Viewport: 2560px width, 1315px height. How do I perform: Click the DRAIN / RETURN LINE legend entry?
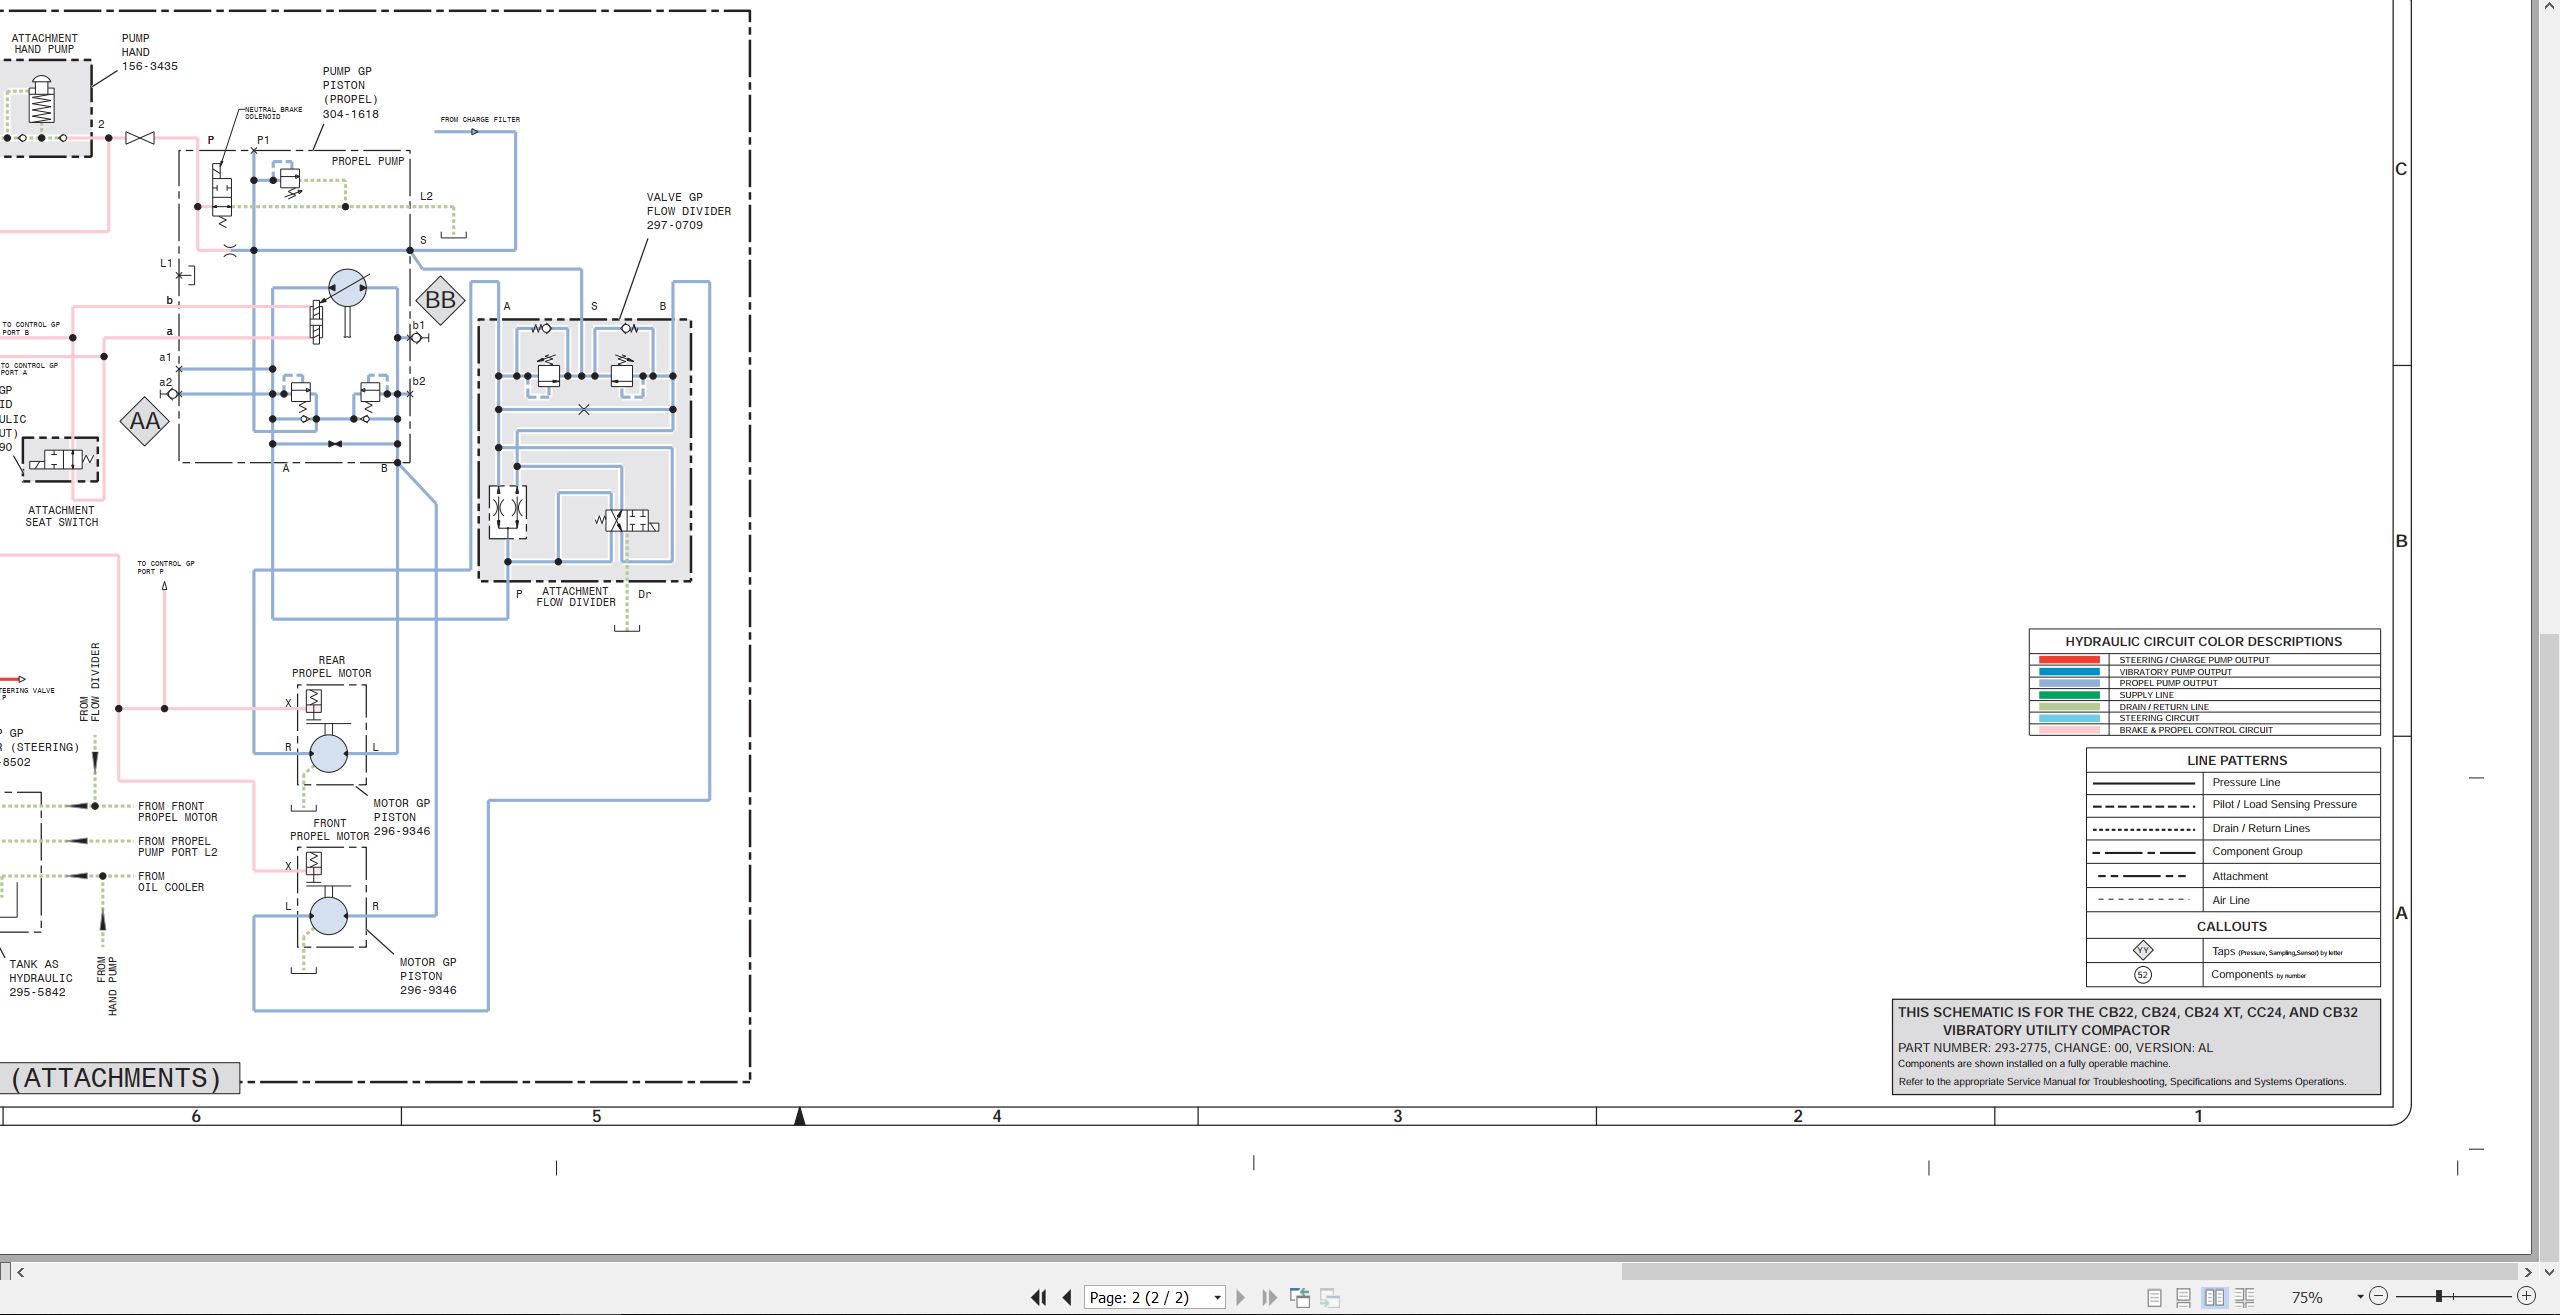tap(2204, 707)
